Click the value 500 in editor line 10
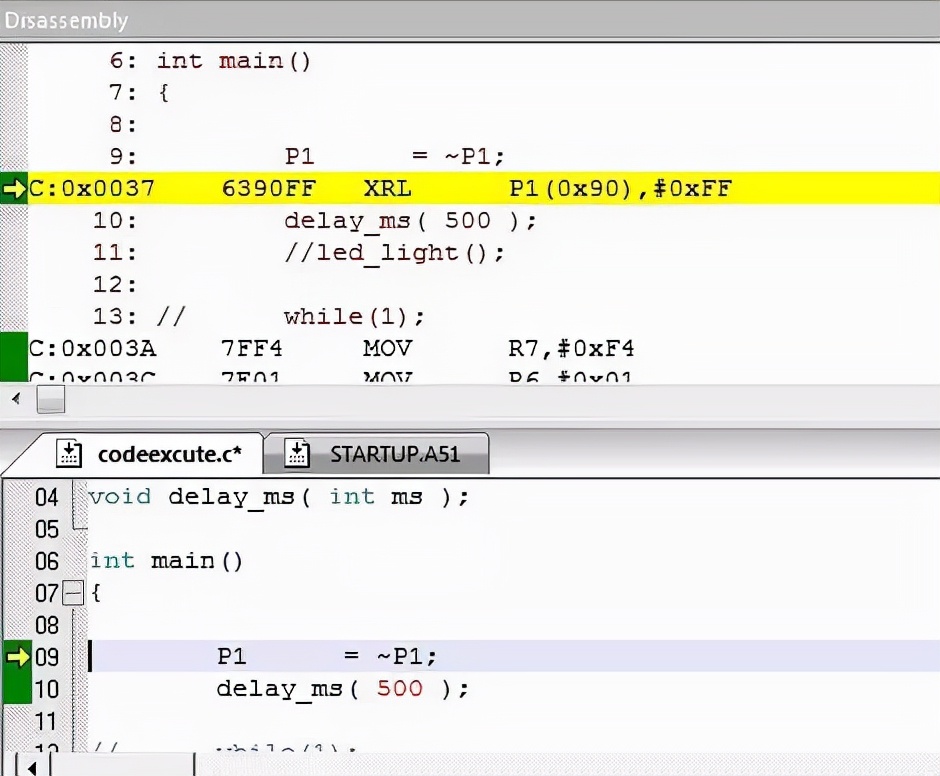Screen dimensions: 940x776 point(400,688)
